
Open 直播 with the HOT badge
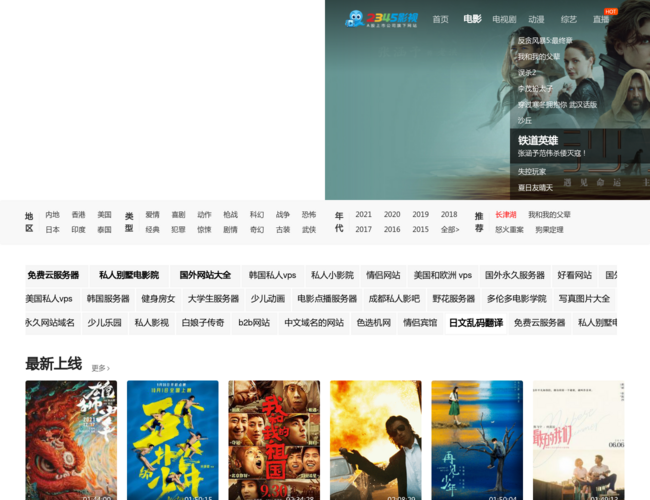point(601,19)
